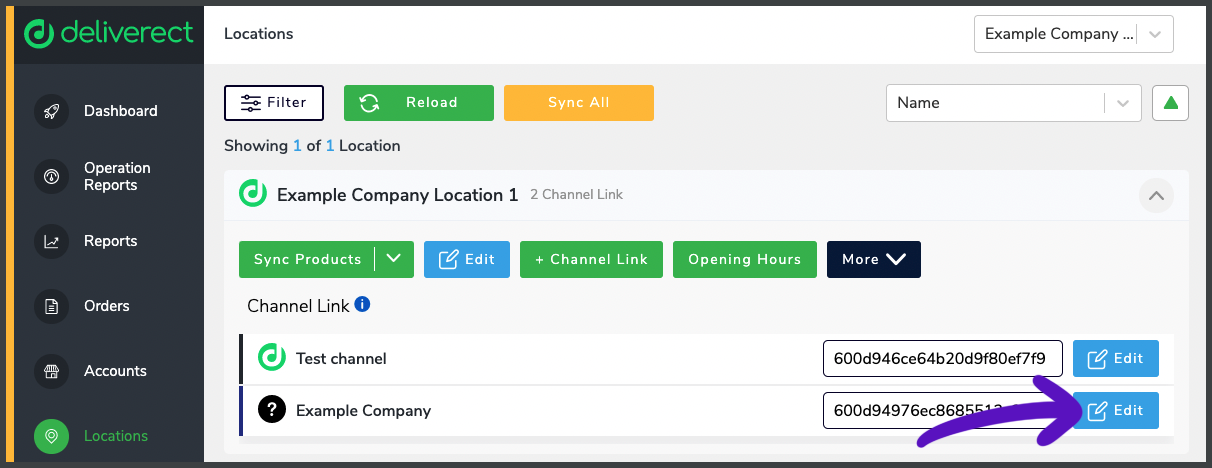Open Orders menu item
The height and width of the screenshot is (468, 1212).
tap(107, 306)
